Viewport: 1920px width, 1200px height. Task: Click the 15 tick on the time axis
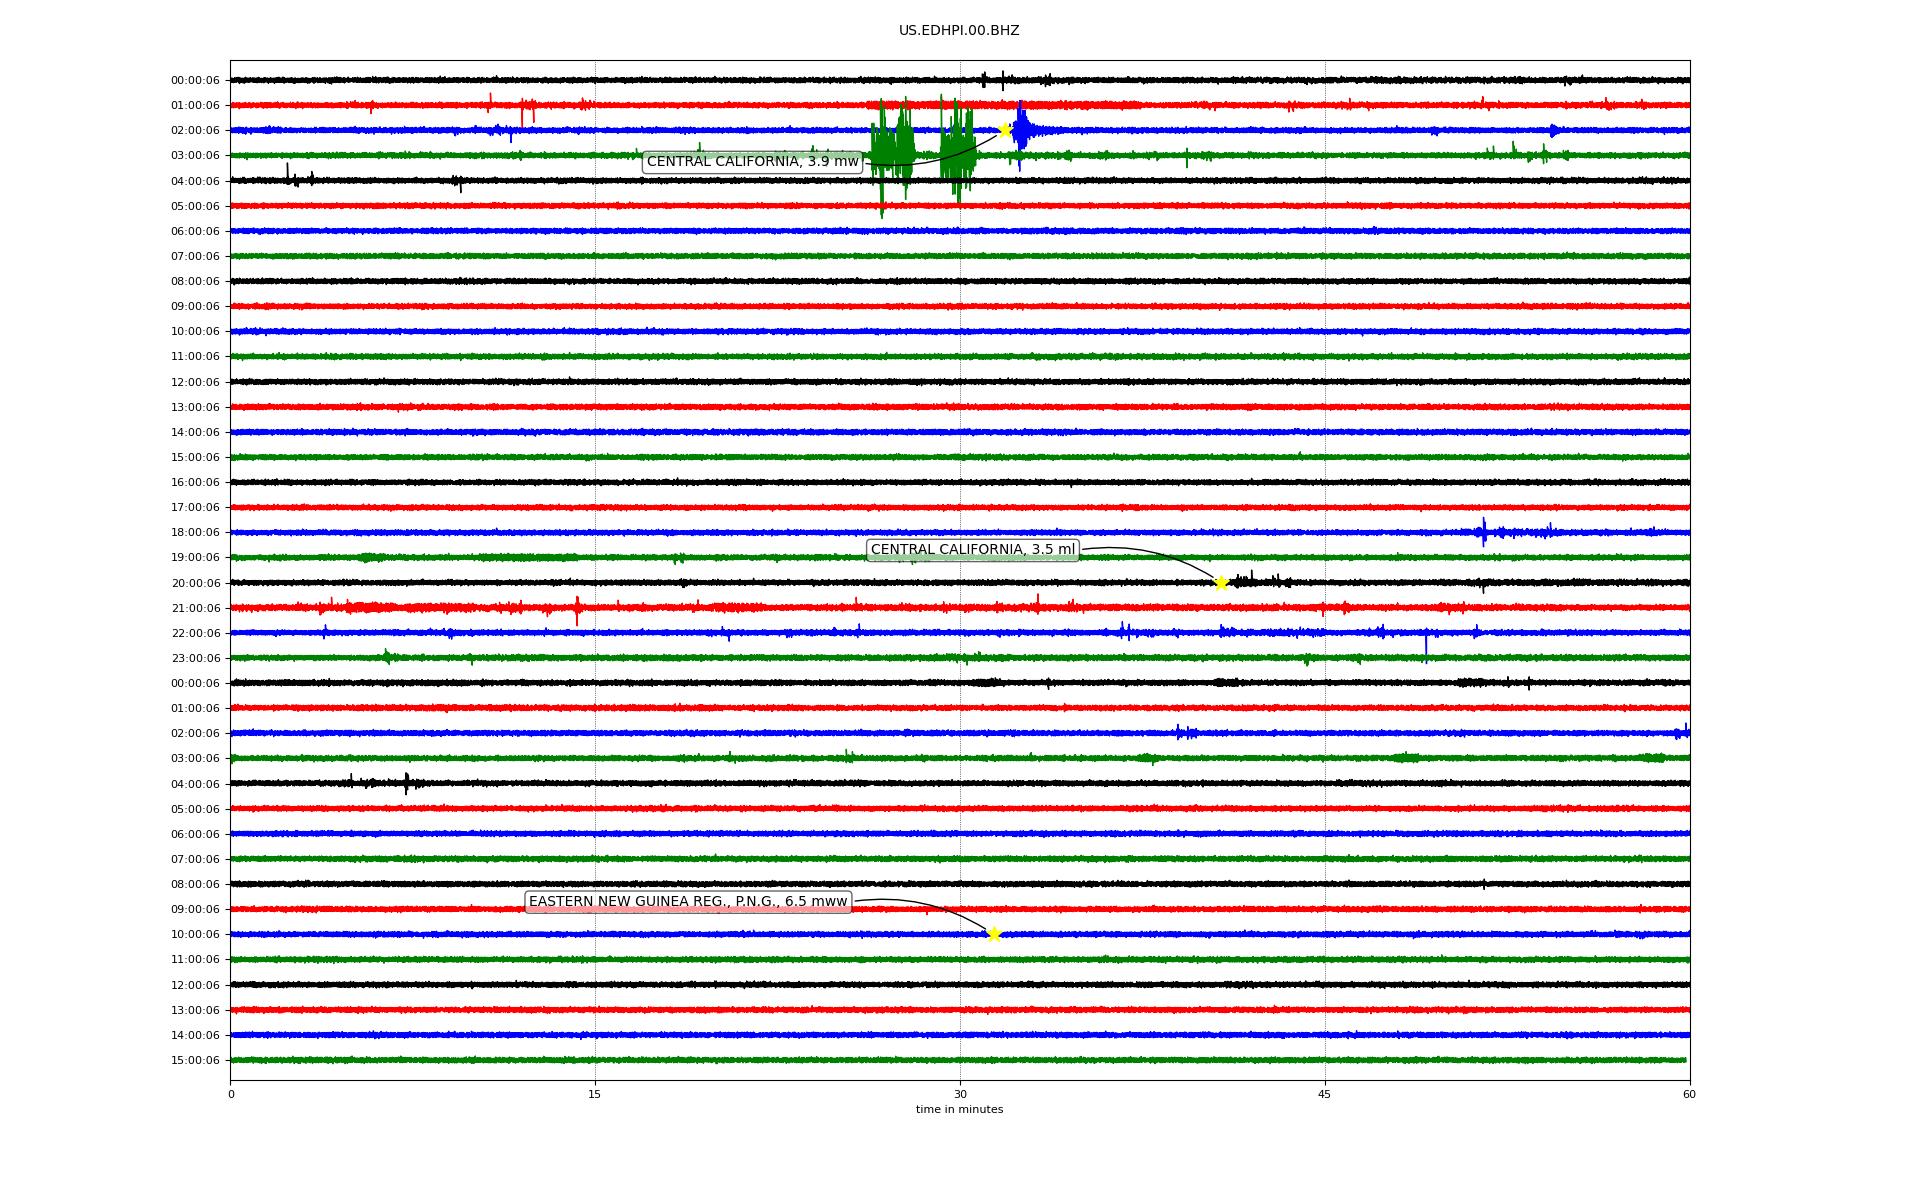click(595, 1094)
